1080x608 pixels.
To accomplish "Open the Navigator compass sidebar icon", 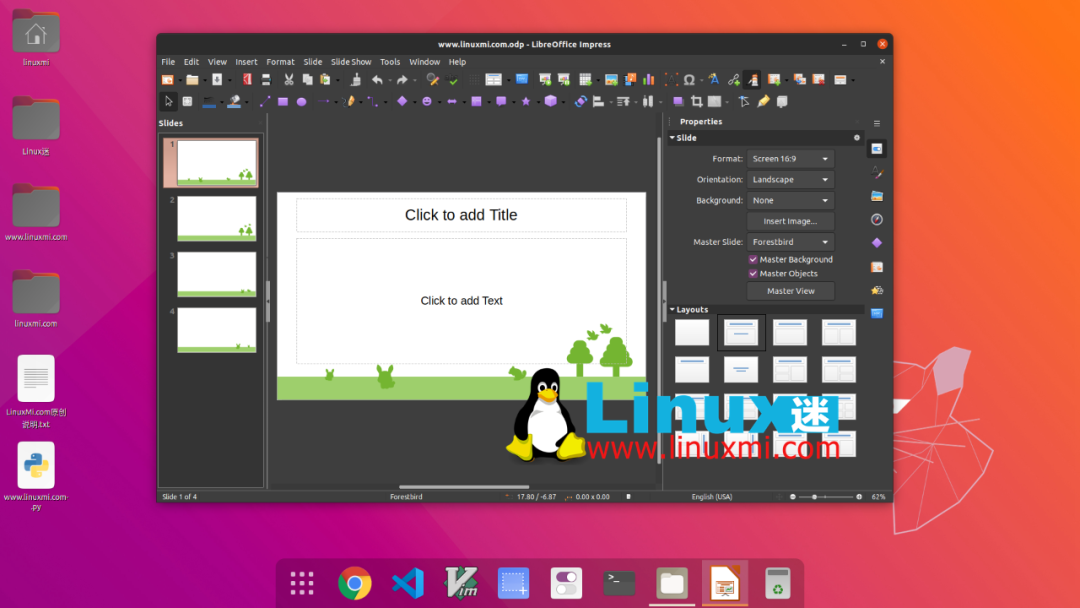I will coord(877,220).
